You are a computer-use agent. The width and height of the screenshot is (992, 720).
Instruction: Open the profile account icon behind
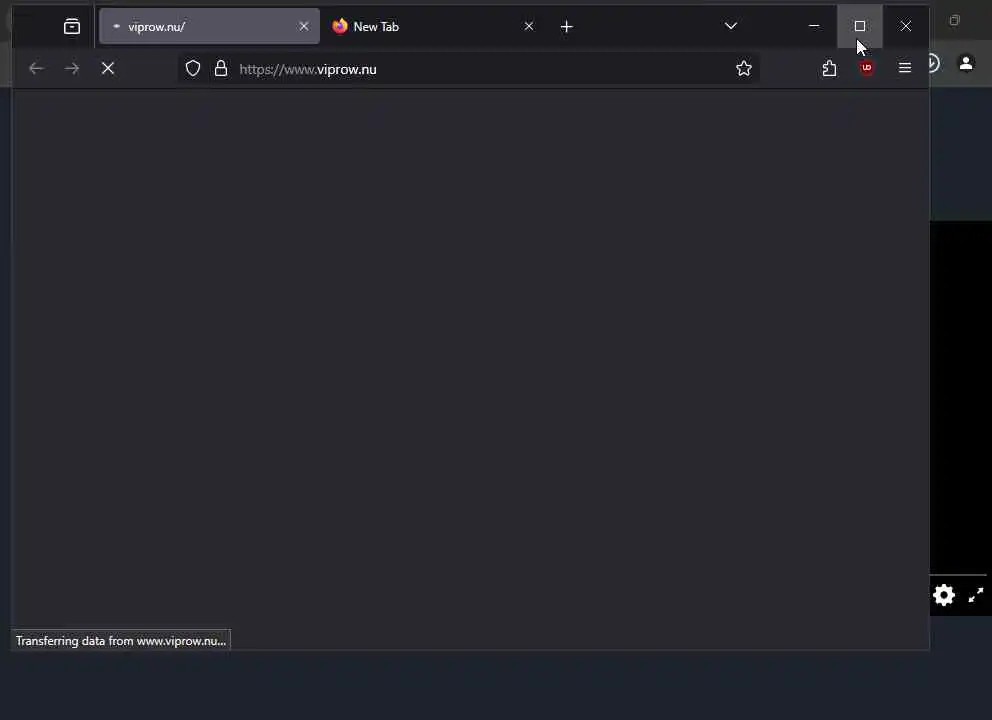(966, 63)
